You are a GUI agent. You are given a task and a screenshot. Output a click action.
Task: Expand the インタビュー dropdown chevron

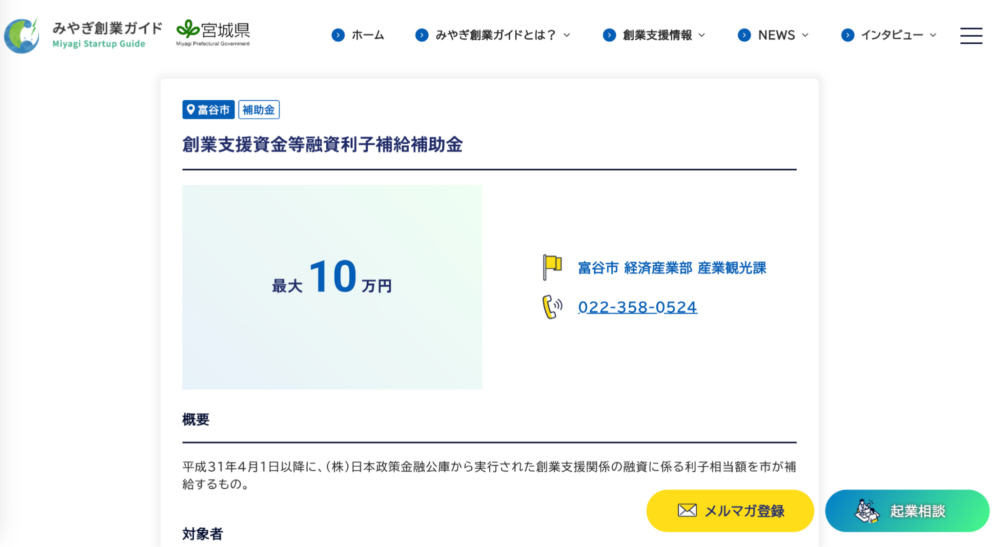click(933, 35)
